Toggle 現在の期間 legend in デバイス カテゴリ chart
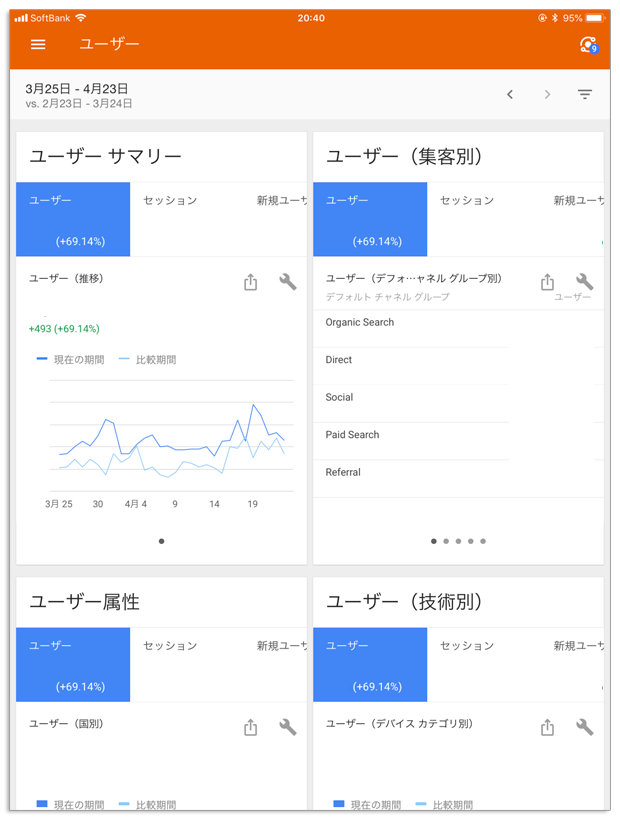This screenshot has height=820, width=620. point(368,804)
